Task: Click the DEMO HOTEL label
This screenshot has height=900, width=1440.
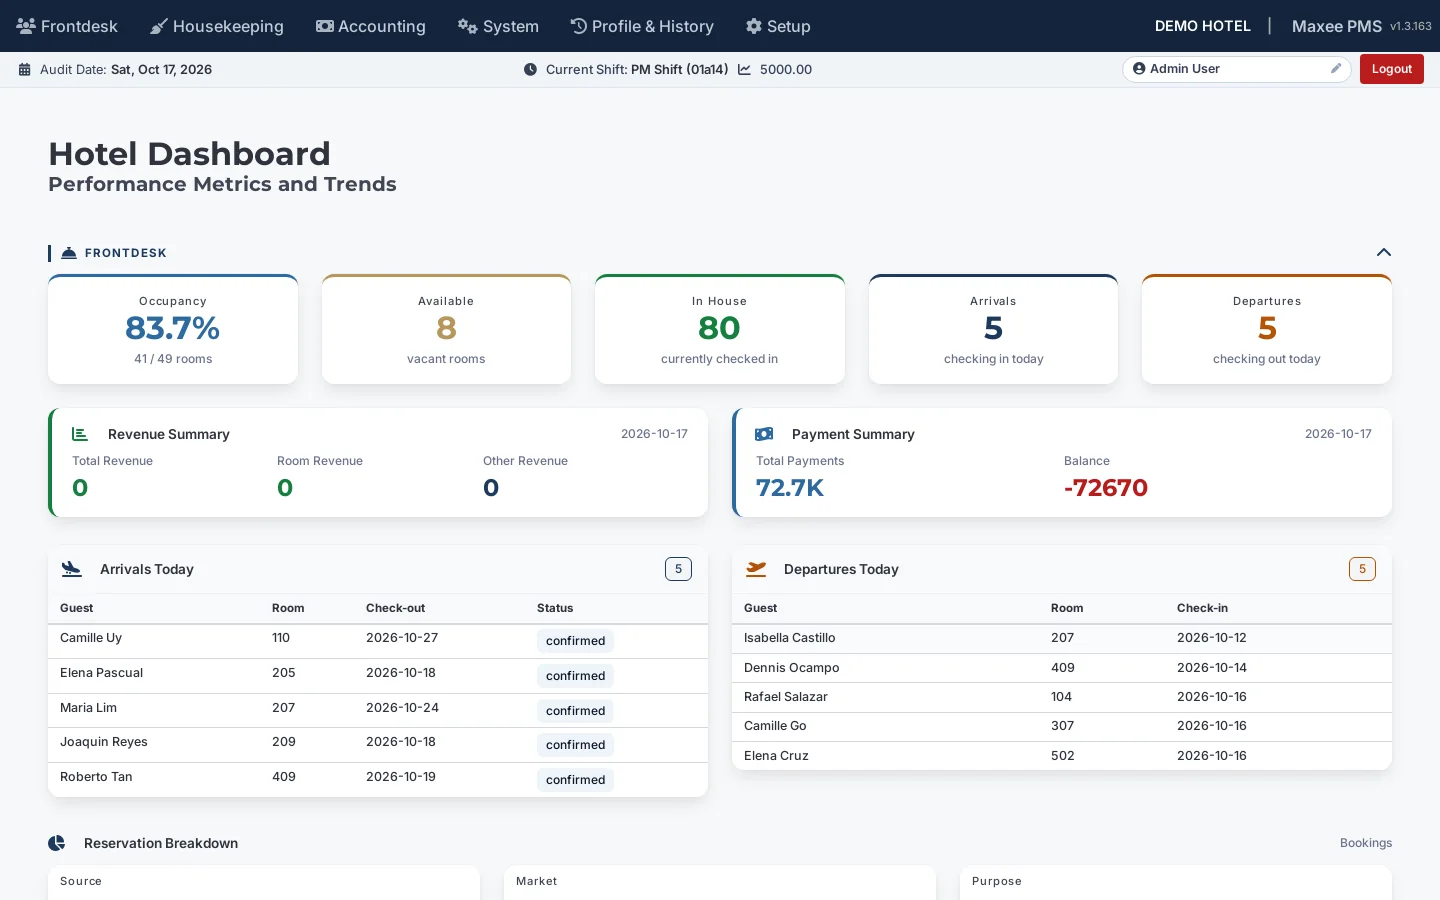Action: pyautogui.click(x=1203, y=26)
